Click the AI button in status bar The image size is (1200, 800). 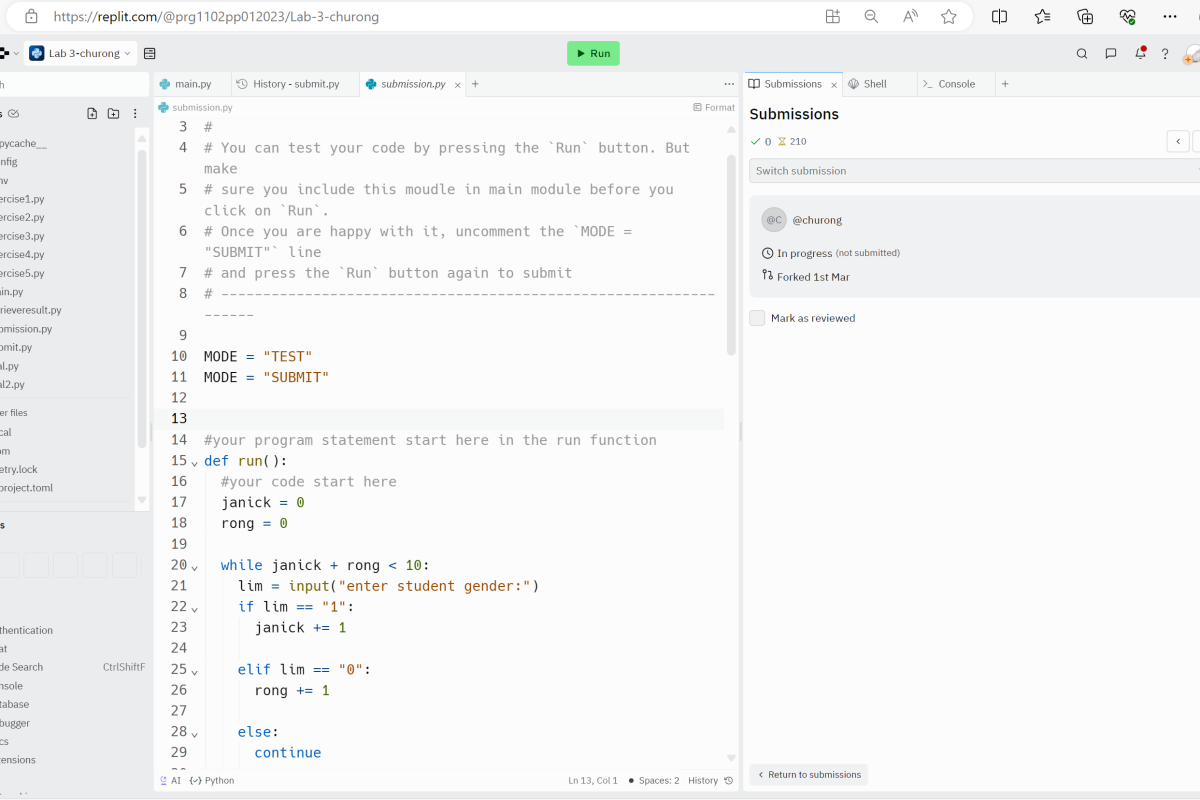click(x=170, y=780)
